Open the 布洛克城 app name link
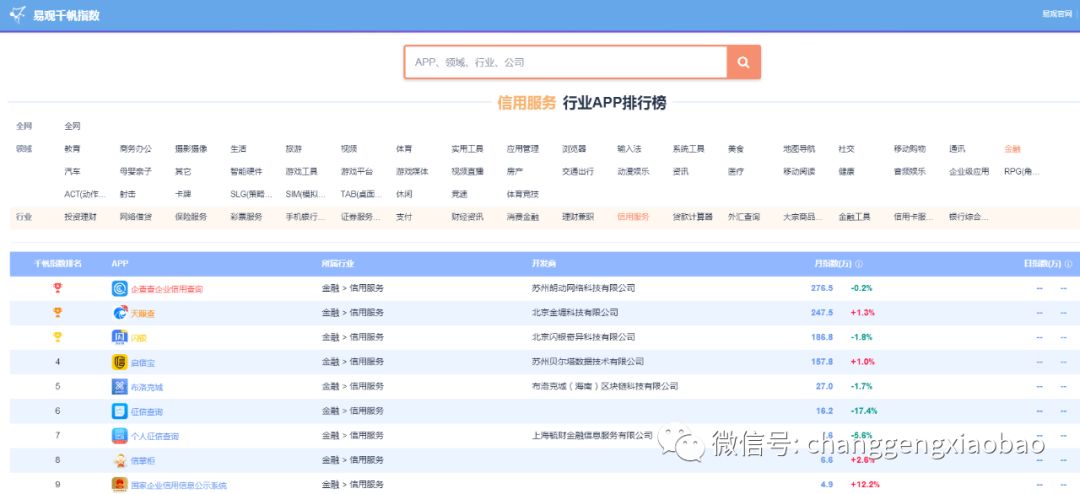 pos(147,387)
